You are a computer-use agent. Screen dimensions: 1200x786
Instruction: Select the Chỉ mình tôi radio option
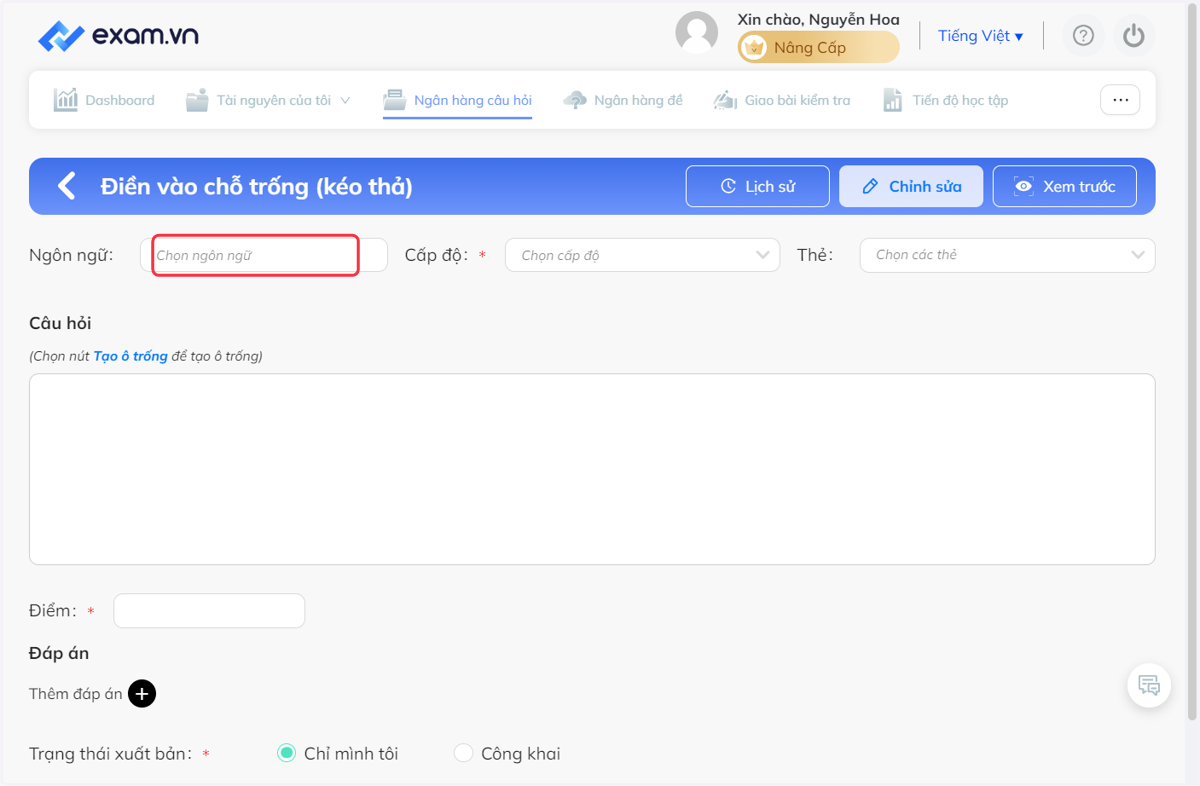tap(287, 753)
